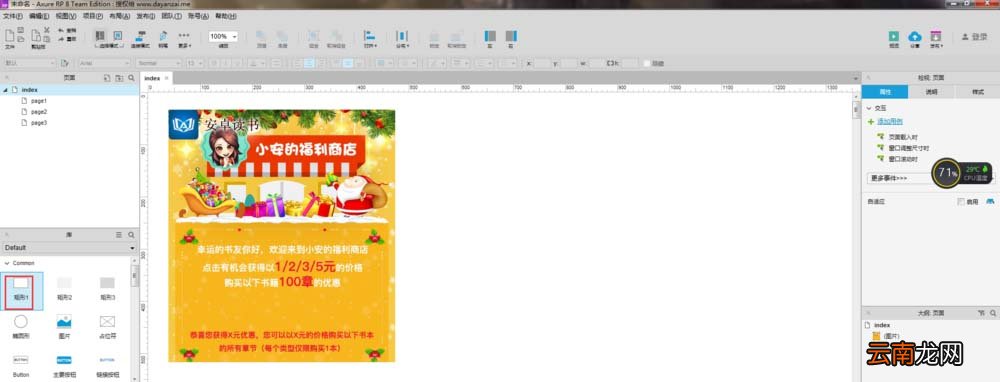1000x382 pixels.
Task: Toggle the right panel icon
Action: [x=511, y=36]
